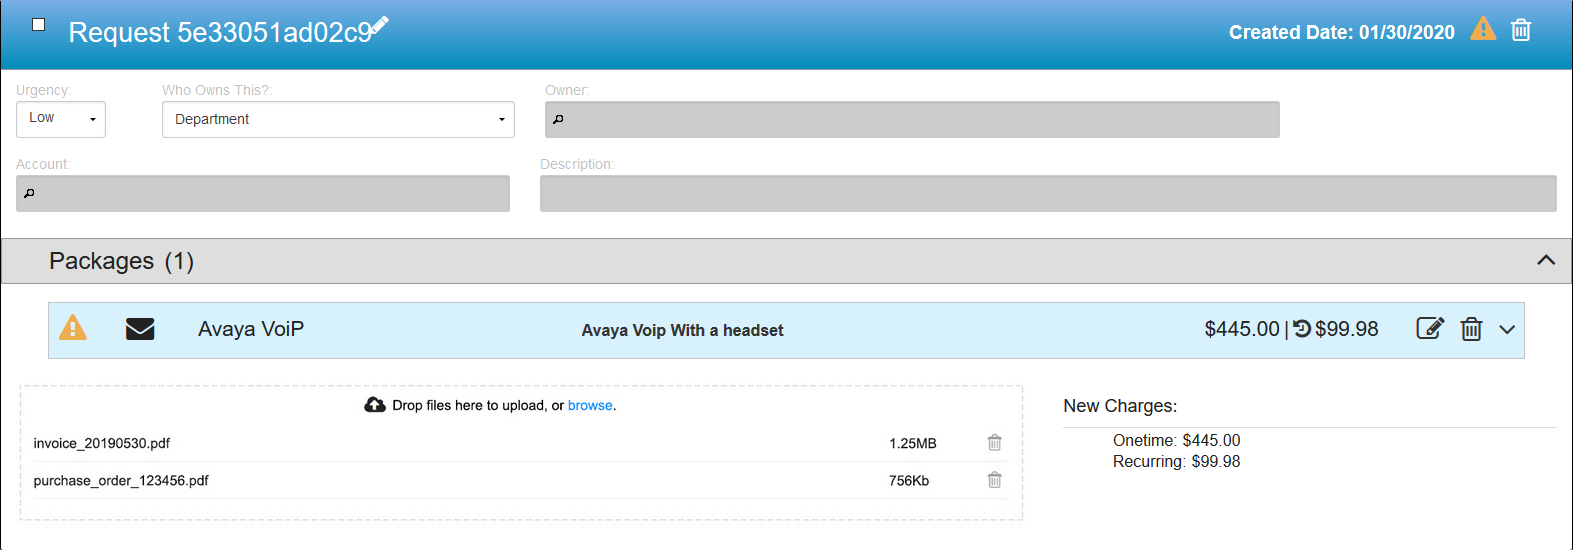Image resolution: width=1573 pixels, height=550 pixels.
Task: Open the Urgency dropdown
Action: 61,119
